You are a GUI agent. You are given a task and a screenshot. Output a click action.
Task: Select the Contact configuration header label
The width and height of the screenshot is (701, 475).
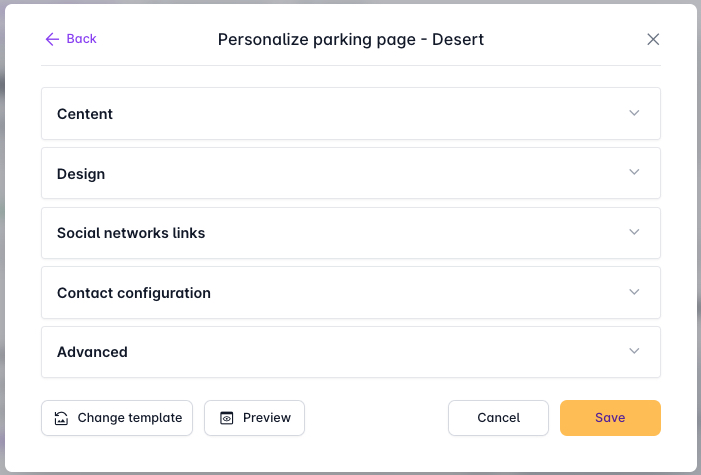click(x=134, y=293)
